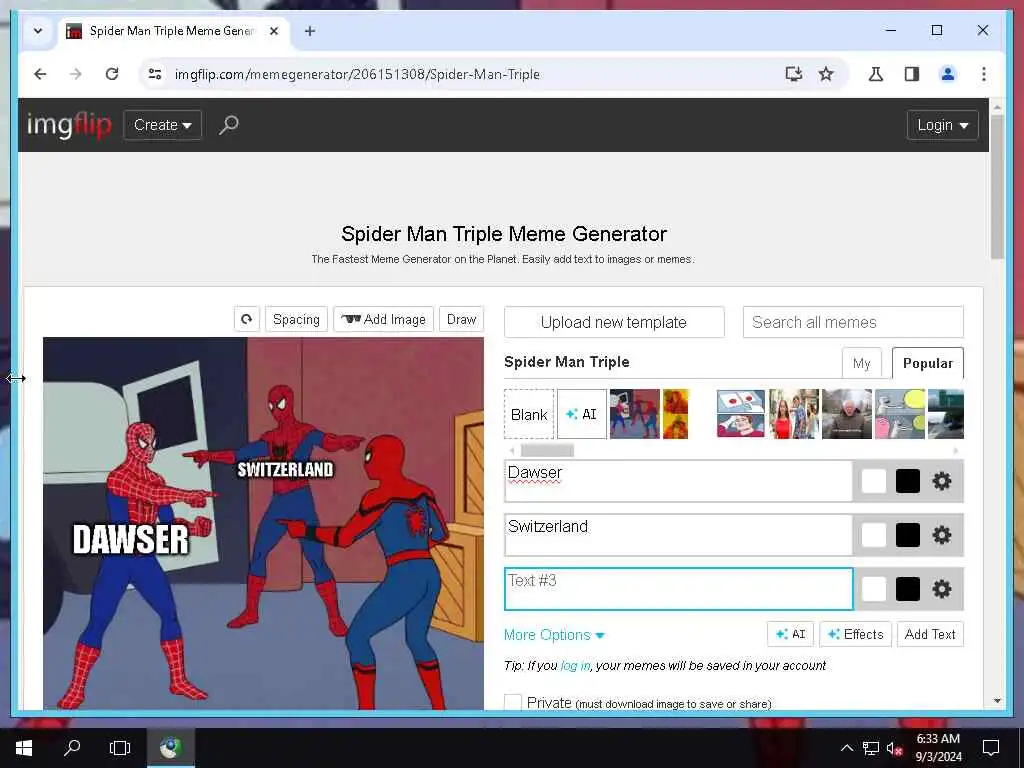Click the imgflip logo
The height and width of the screenshot is (768, 1024).
[69, 125]
